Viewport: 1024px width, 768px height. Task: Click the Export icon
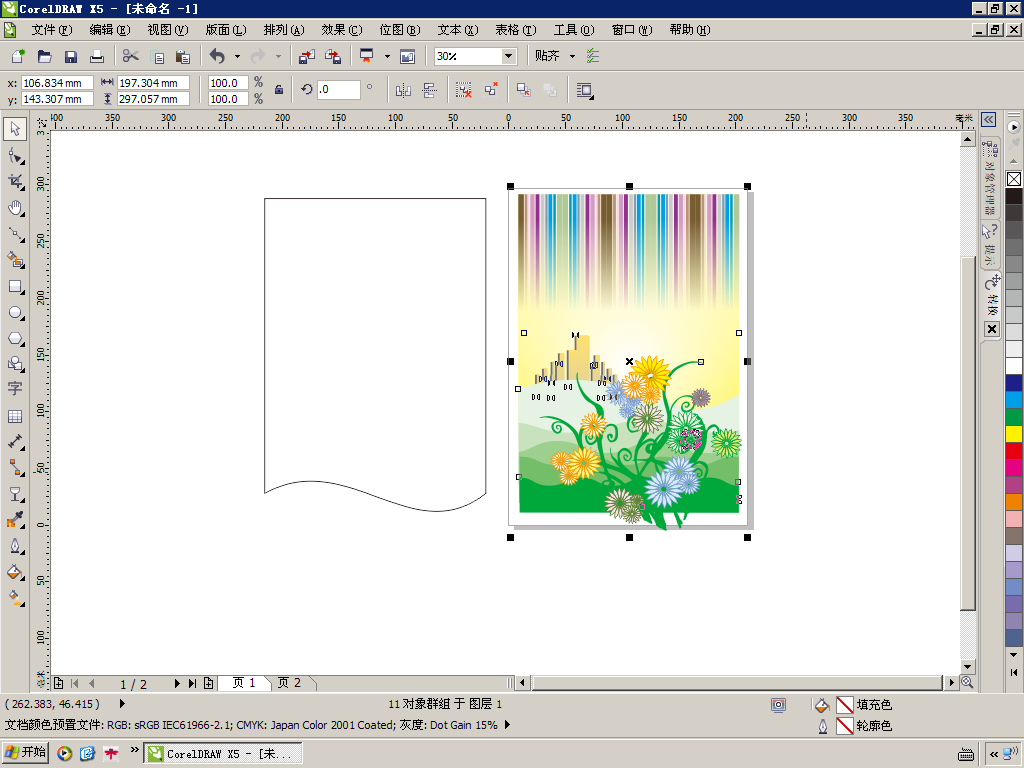coord(333,56)
